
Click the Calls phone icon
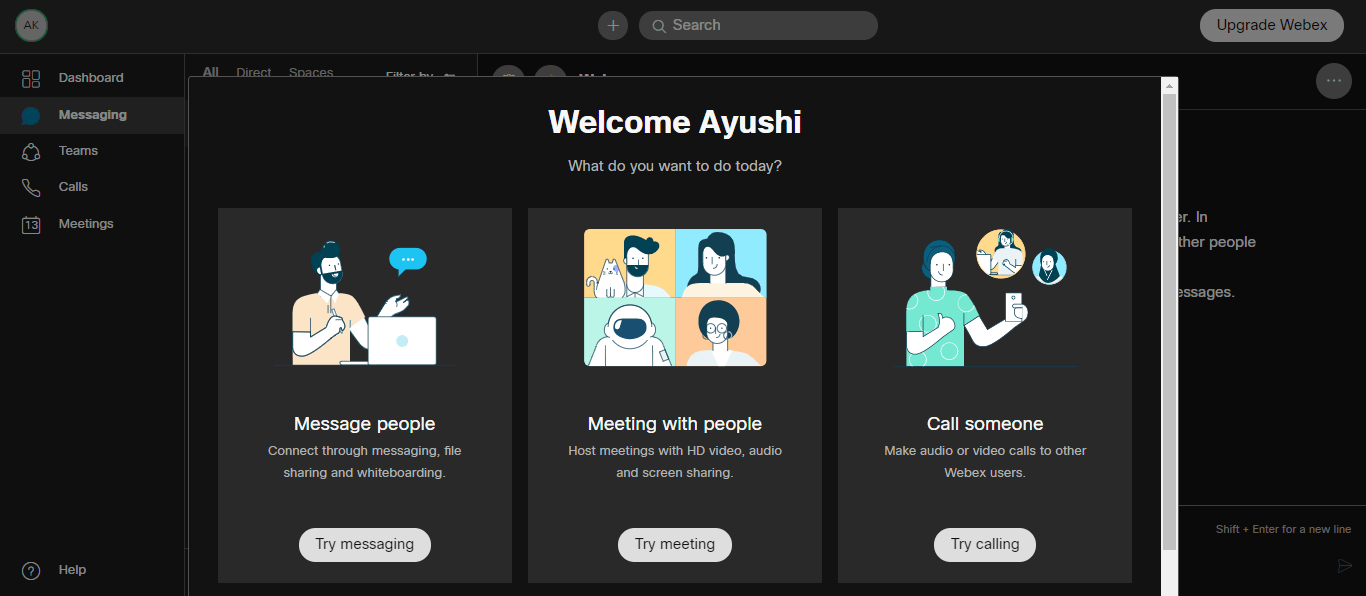tap(31, 187)
